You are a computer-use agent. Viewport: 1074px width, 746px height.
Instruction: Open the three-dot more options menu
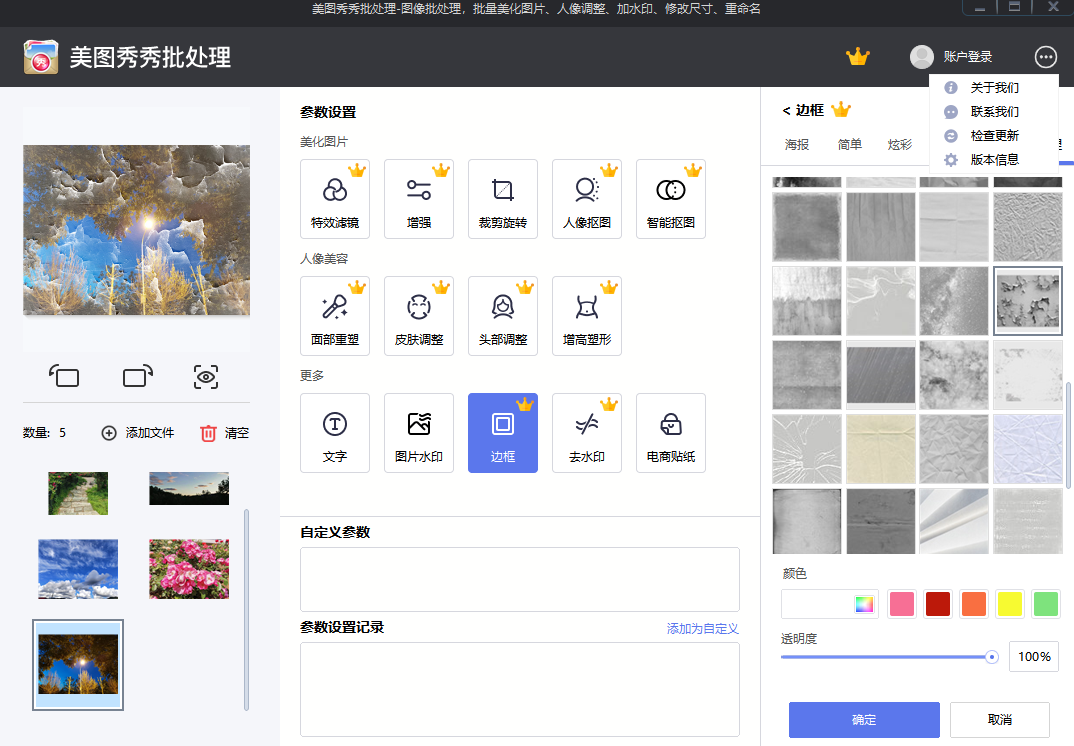point(1045,57)
